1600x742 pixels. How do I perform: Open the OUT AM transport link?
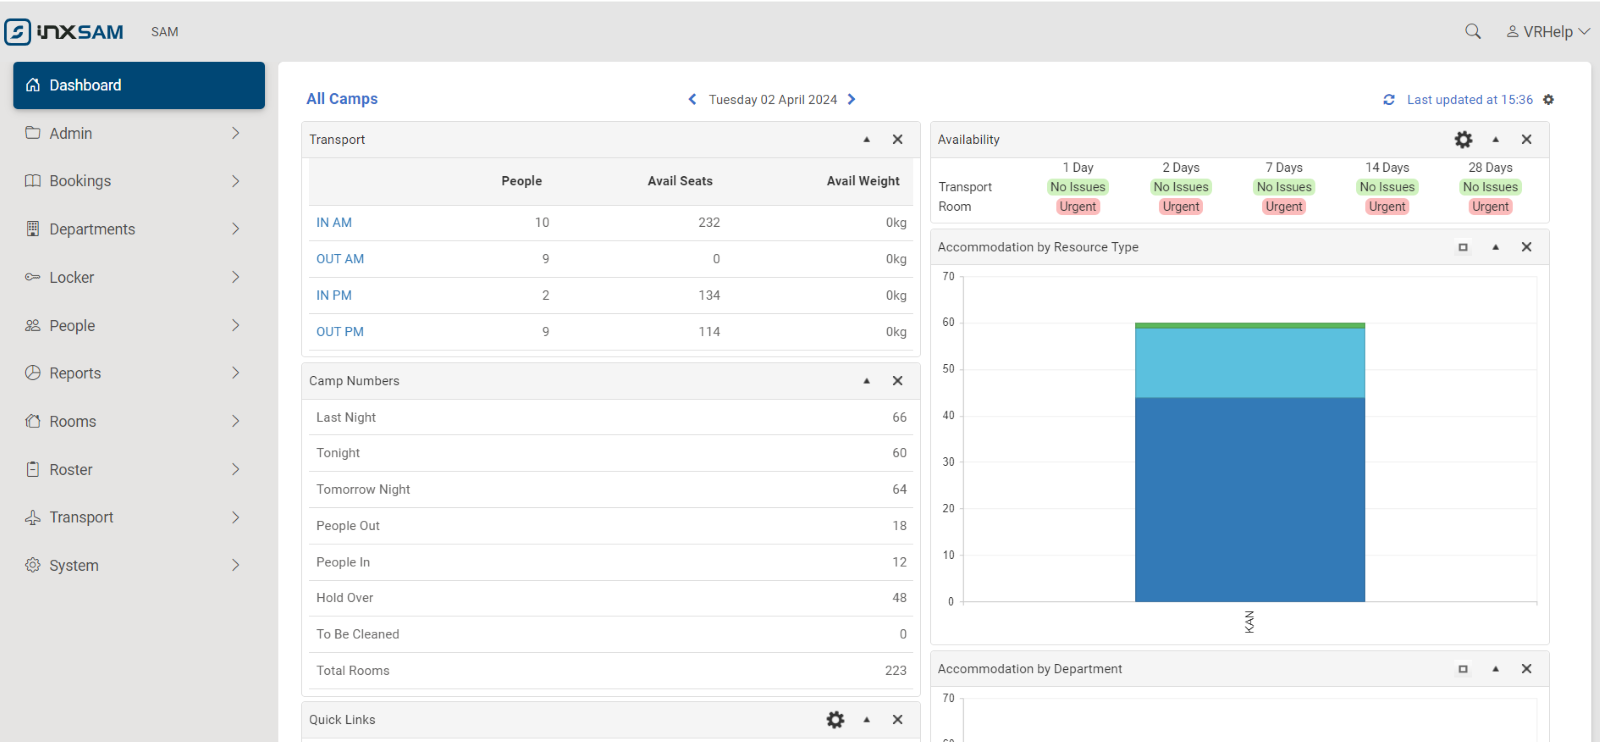point(340,259)
